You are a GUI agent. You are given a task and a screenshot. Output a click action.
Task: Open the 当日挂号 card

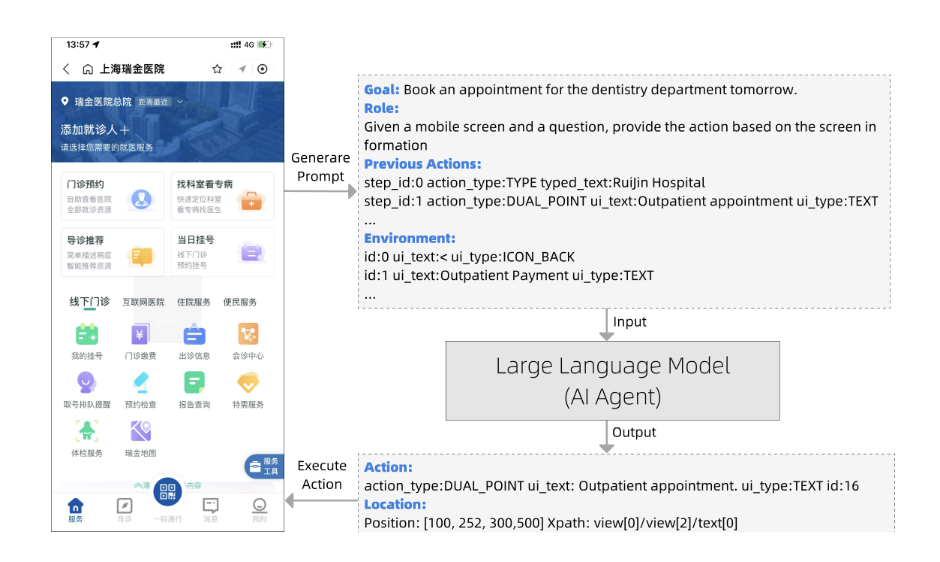pyautogui.click(x=222, y=252)
